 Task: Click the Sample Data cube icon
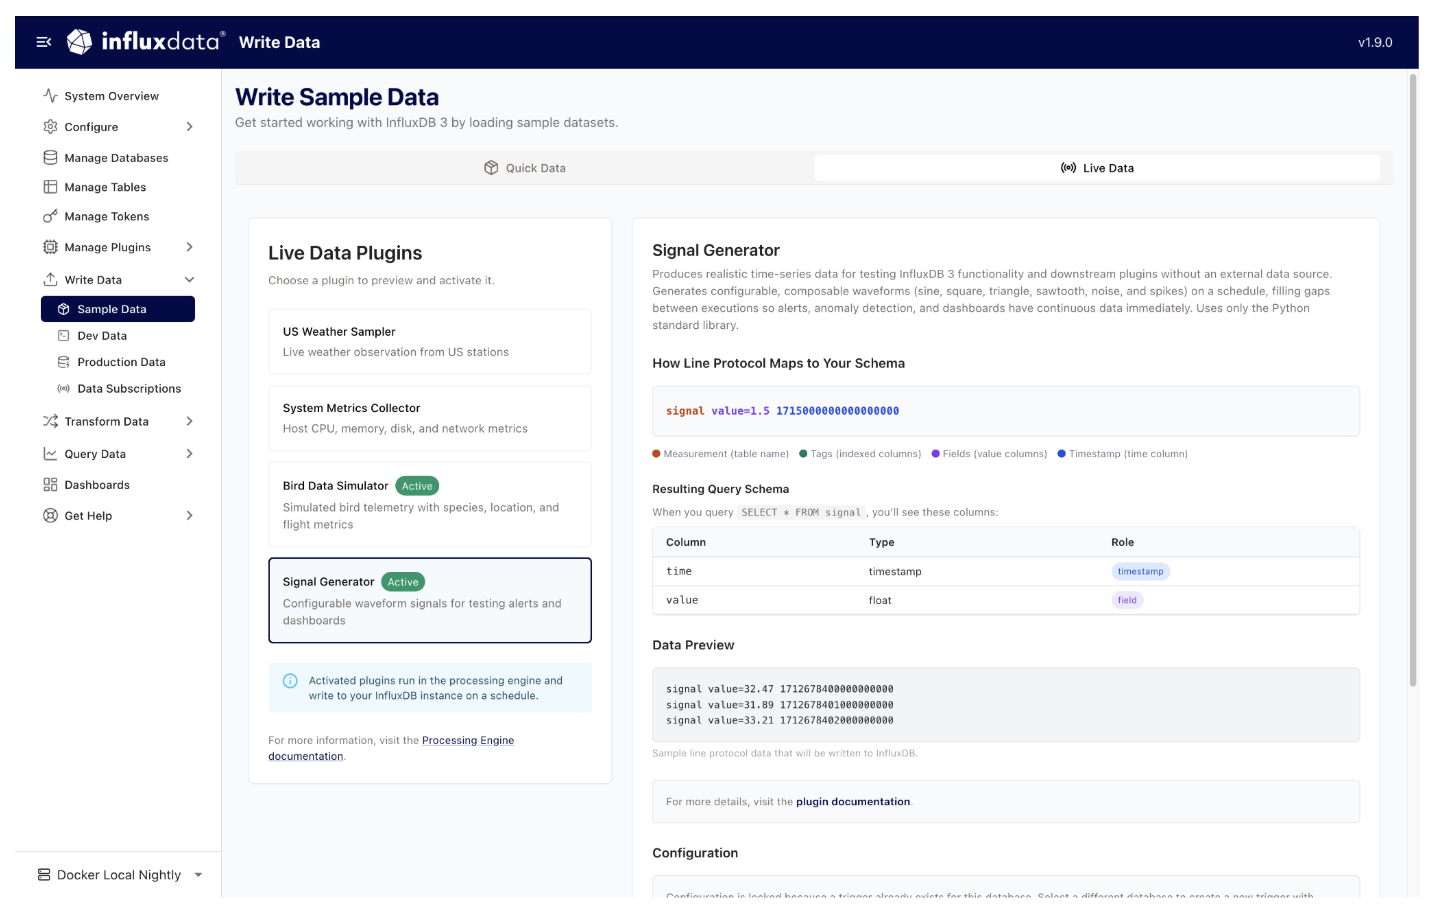64,309
